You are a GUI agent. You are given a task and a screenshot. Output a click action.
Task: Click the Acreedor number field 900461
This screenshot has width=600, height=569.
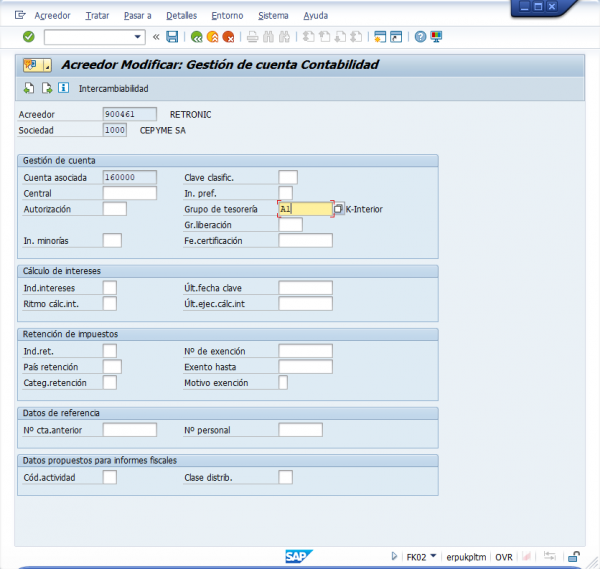130,114
